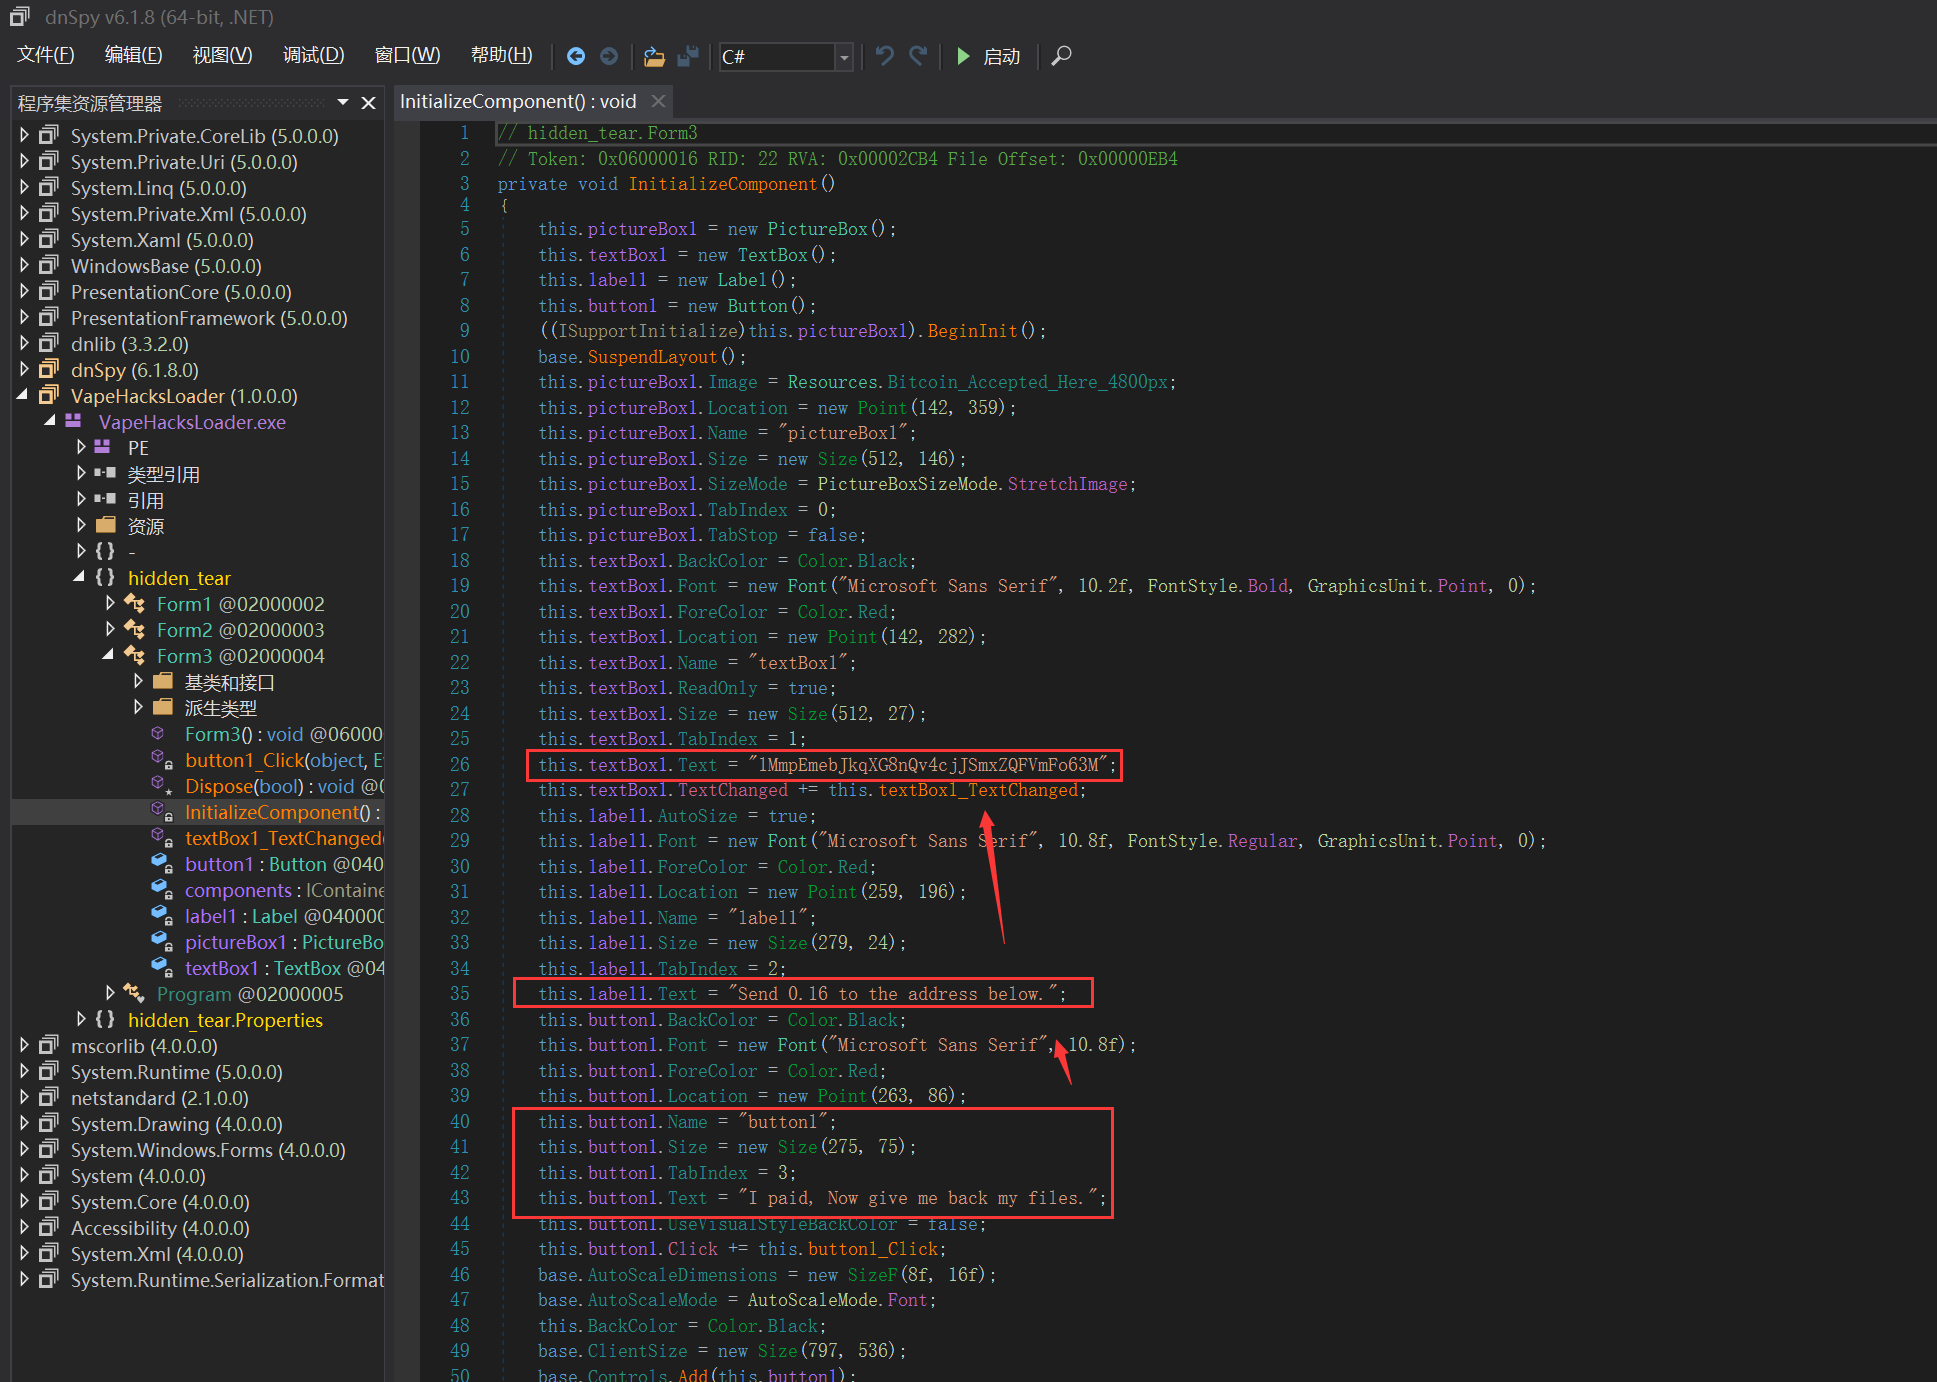Click the "Send 0.16 to the address below." string

point(892,994)
